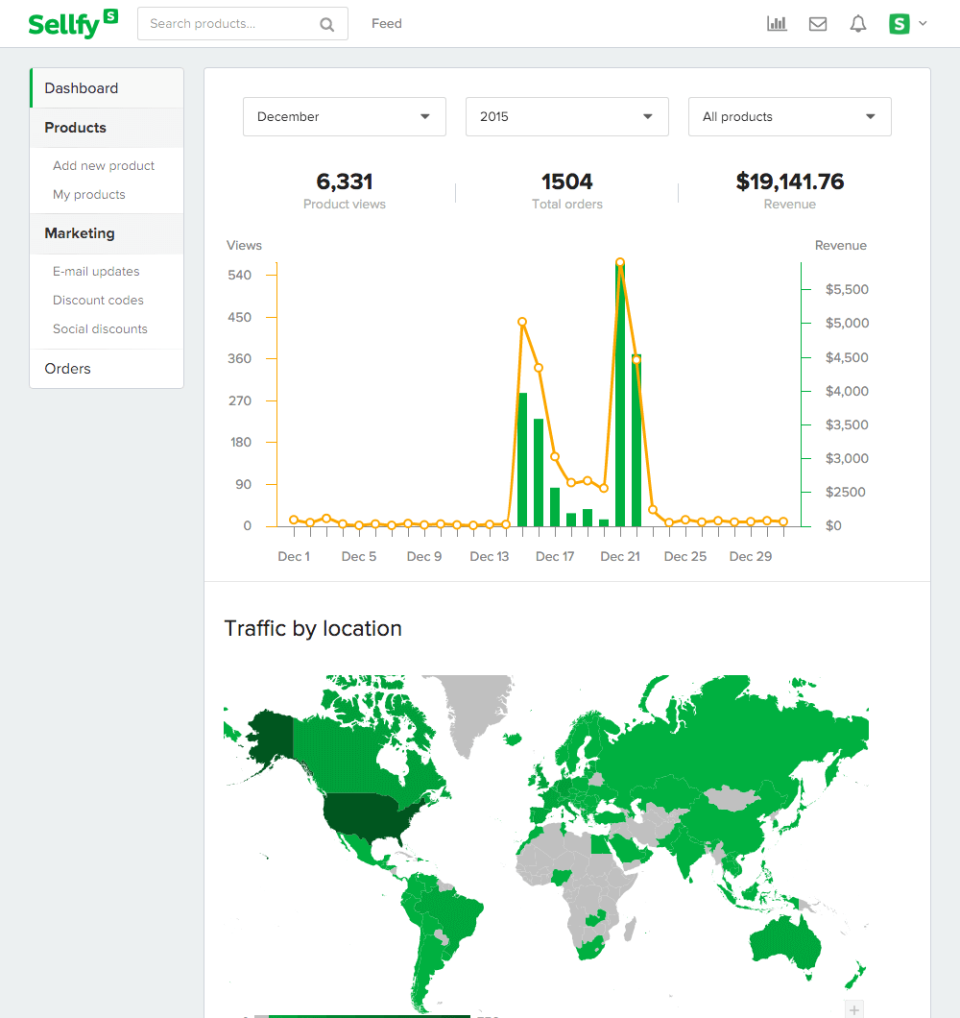Image resolution: width=960 pixels, height=1018 pixels.
Task: Open the statistics bar chart icon
Action: 777,24
